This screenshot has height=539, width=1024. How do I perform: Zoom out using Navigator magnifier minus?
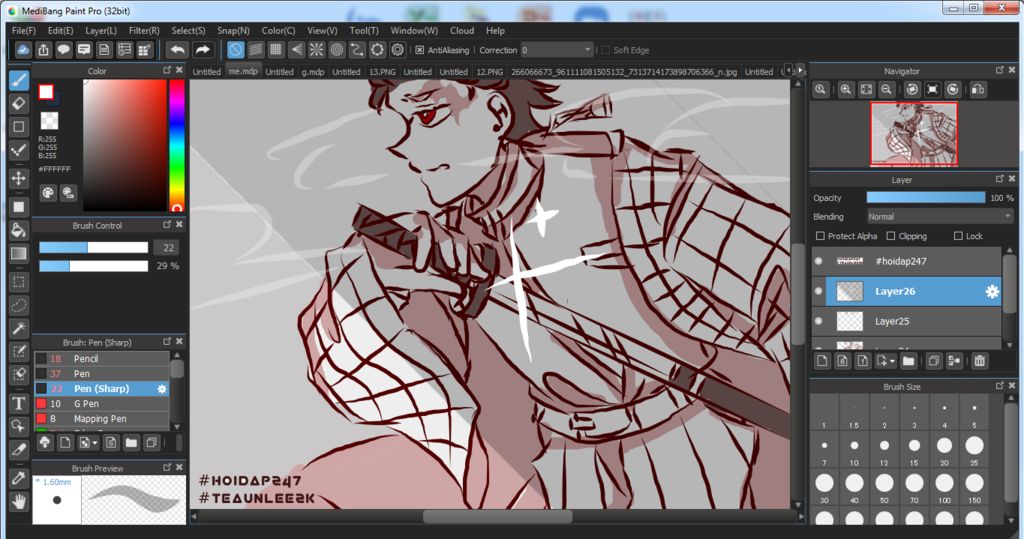(886, 90)
